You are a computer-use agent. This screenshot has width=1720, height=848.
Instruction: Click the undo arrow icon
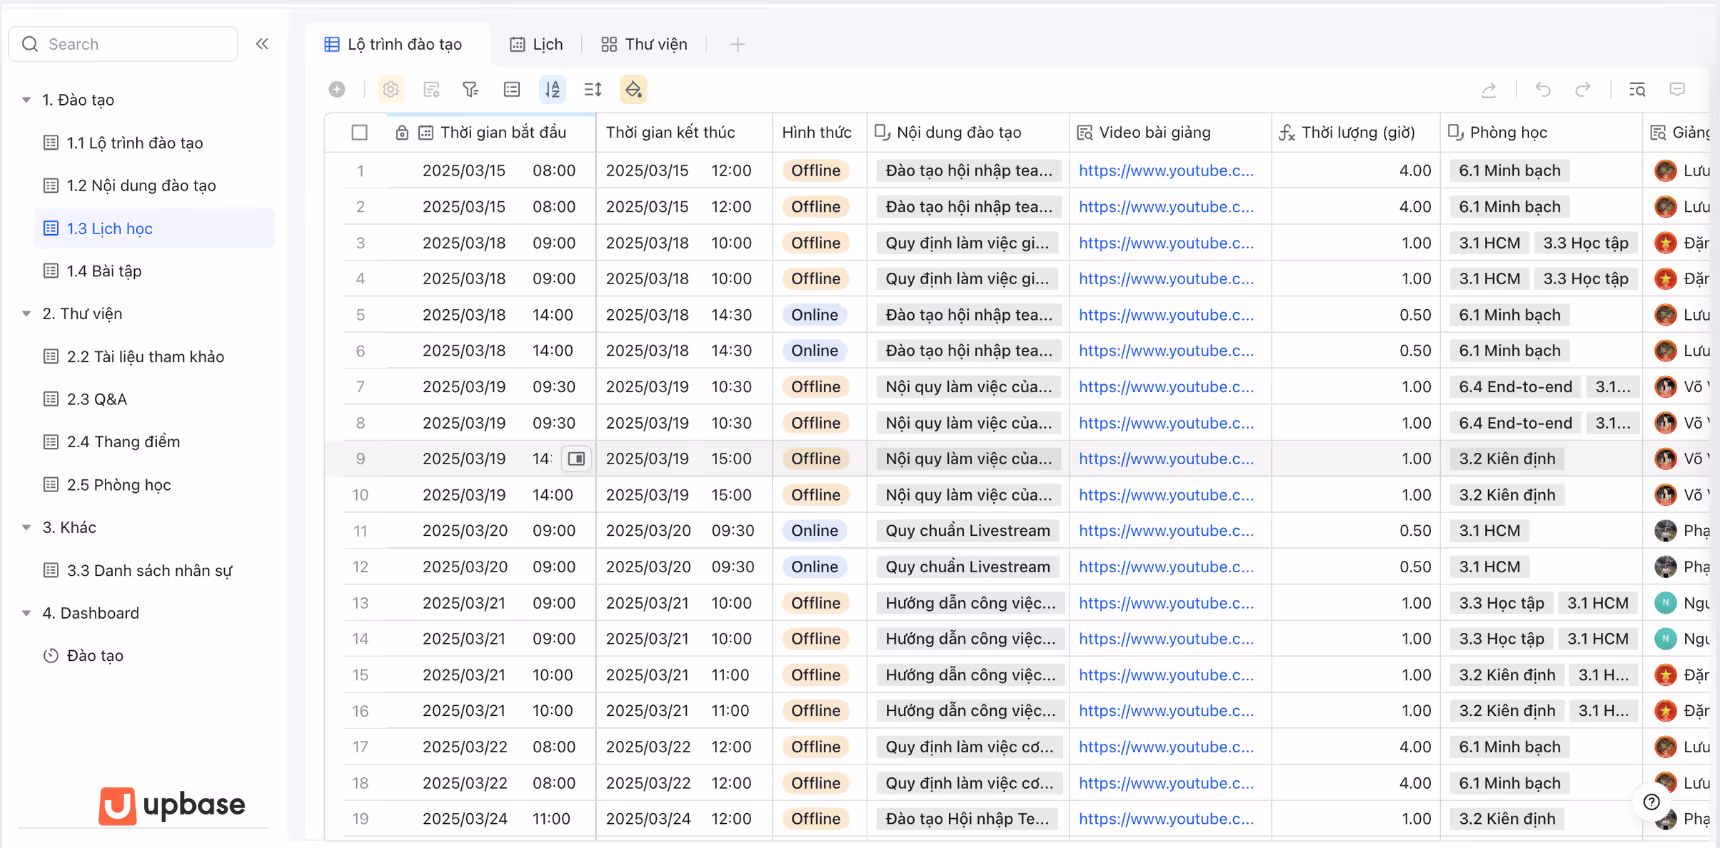pos(1543,90)
